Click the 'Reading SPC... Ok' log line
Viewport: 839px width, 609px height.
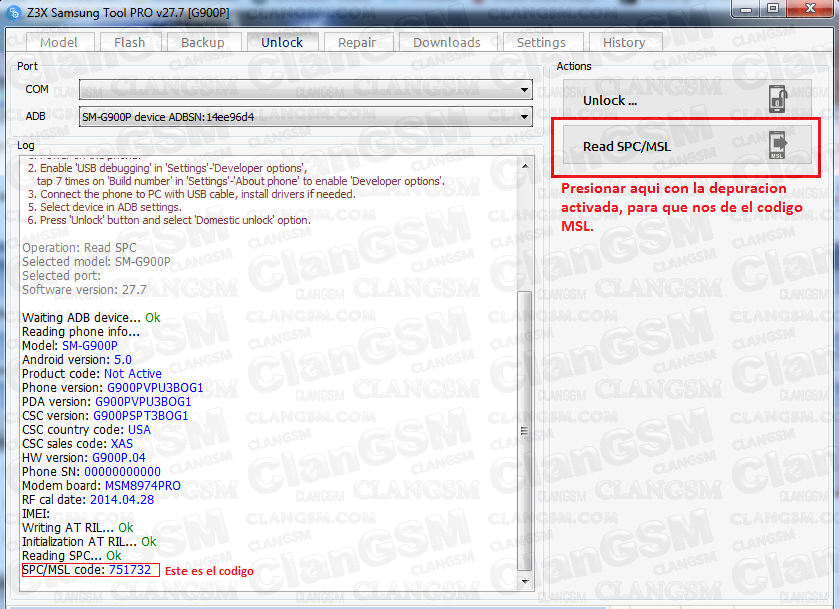72,555
